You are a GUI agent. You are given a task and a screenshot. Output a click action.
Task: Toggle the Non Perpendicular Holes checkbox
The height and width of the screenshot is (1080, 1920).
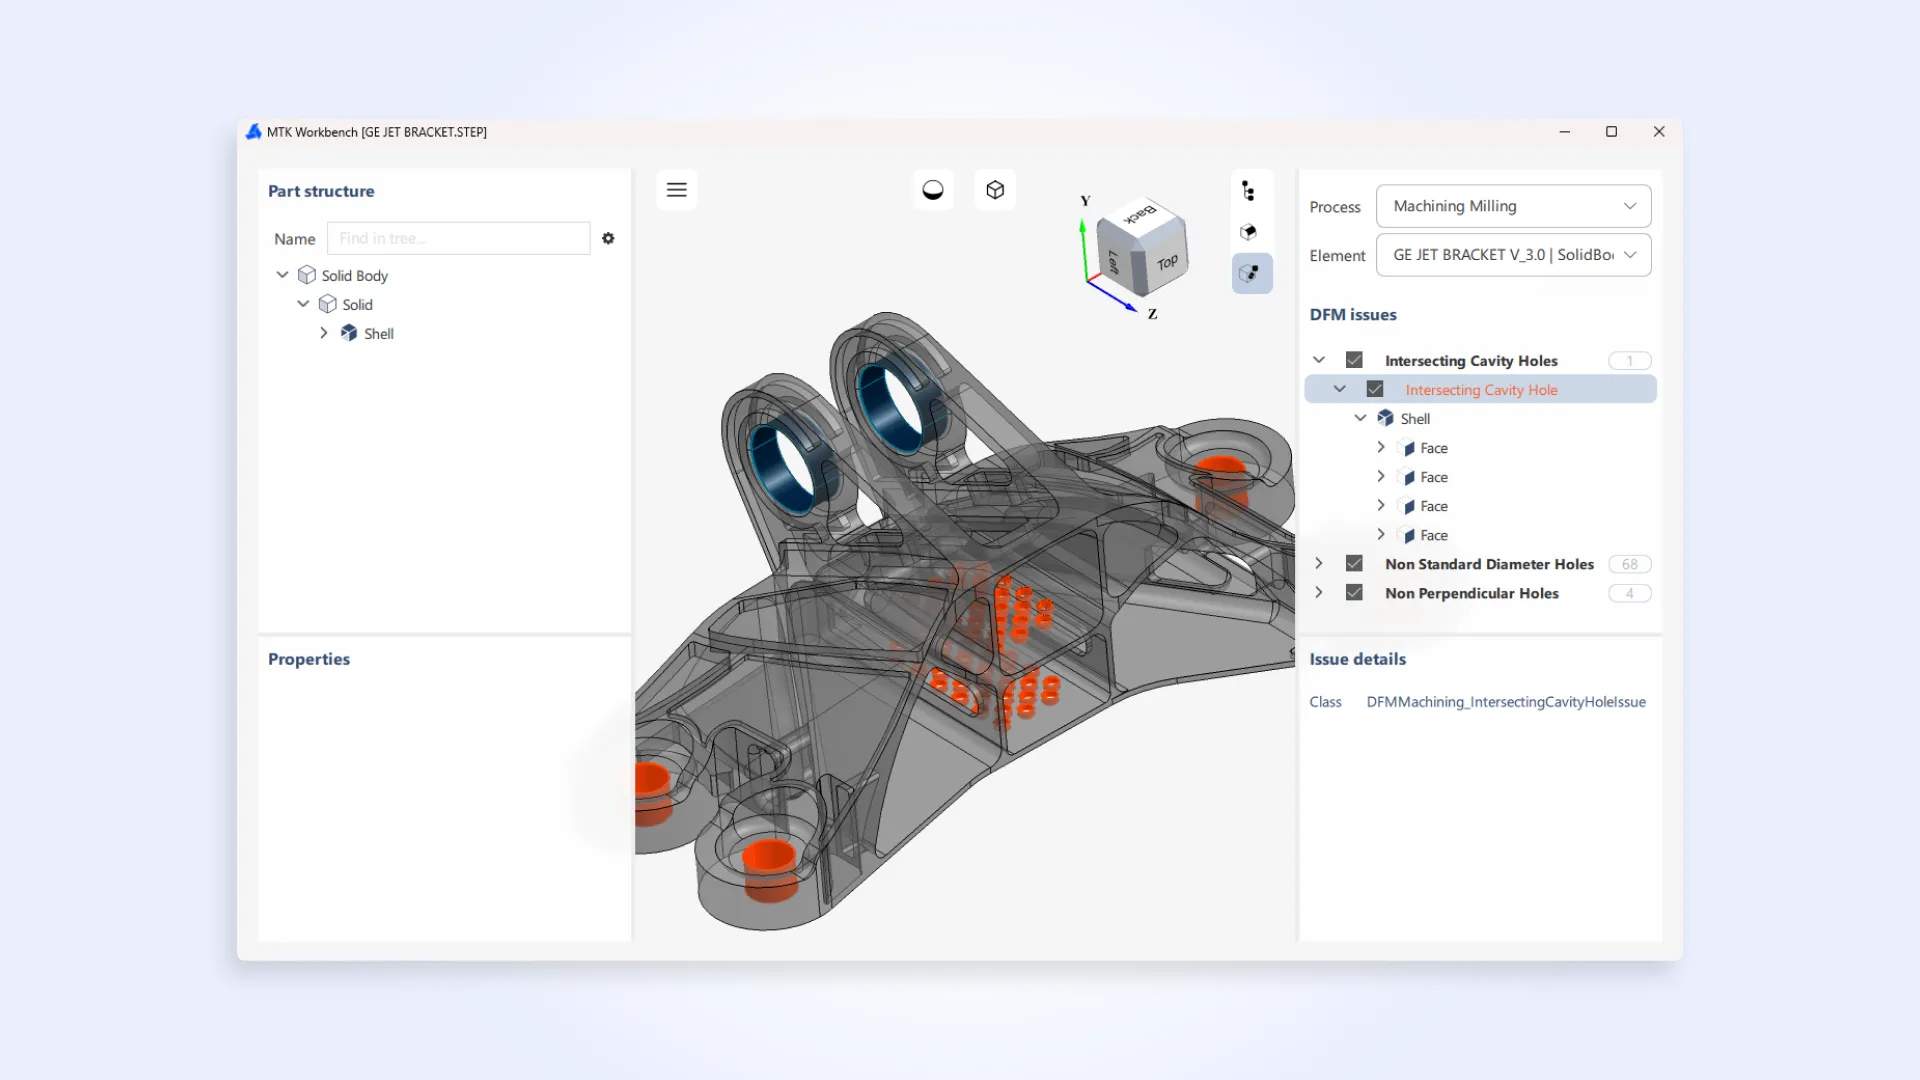(1354, 592)
